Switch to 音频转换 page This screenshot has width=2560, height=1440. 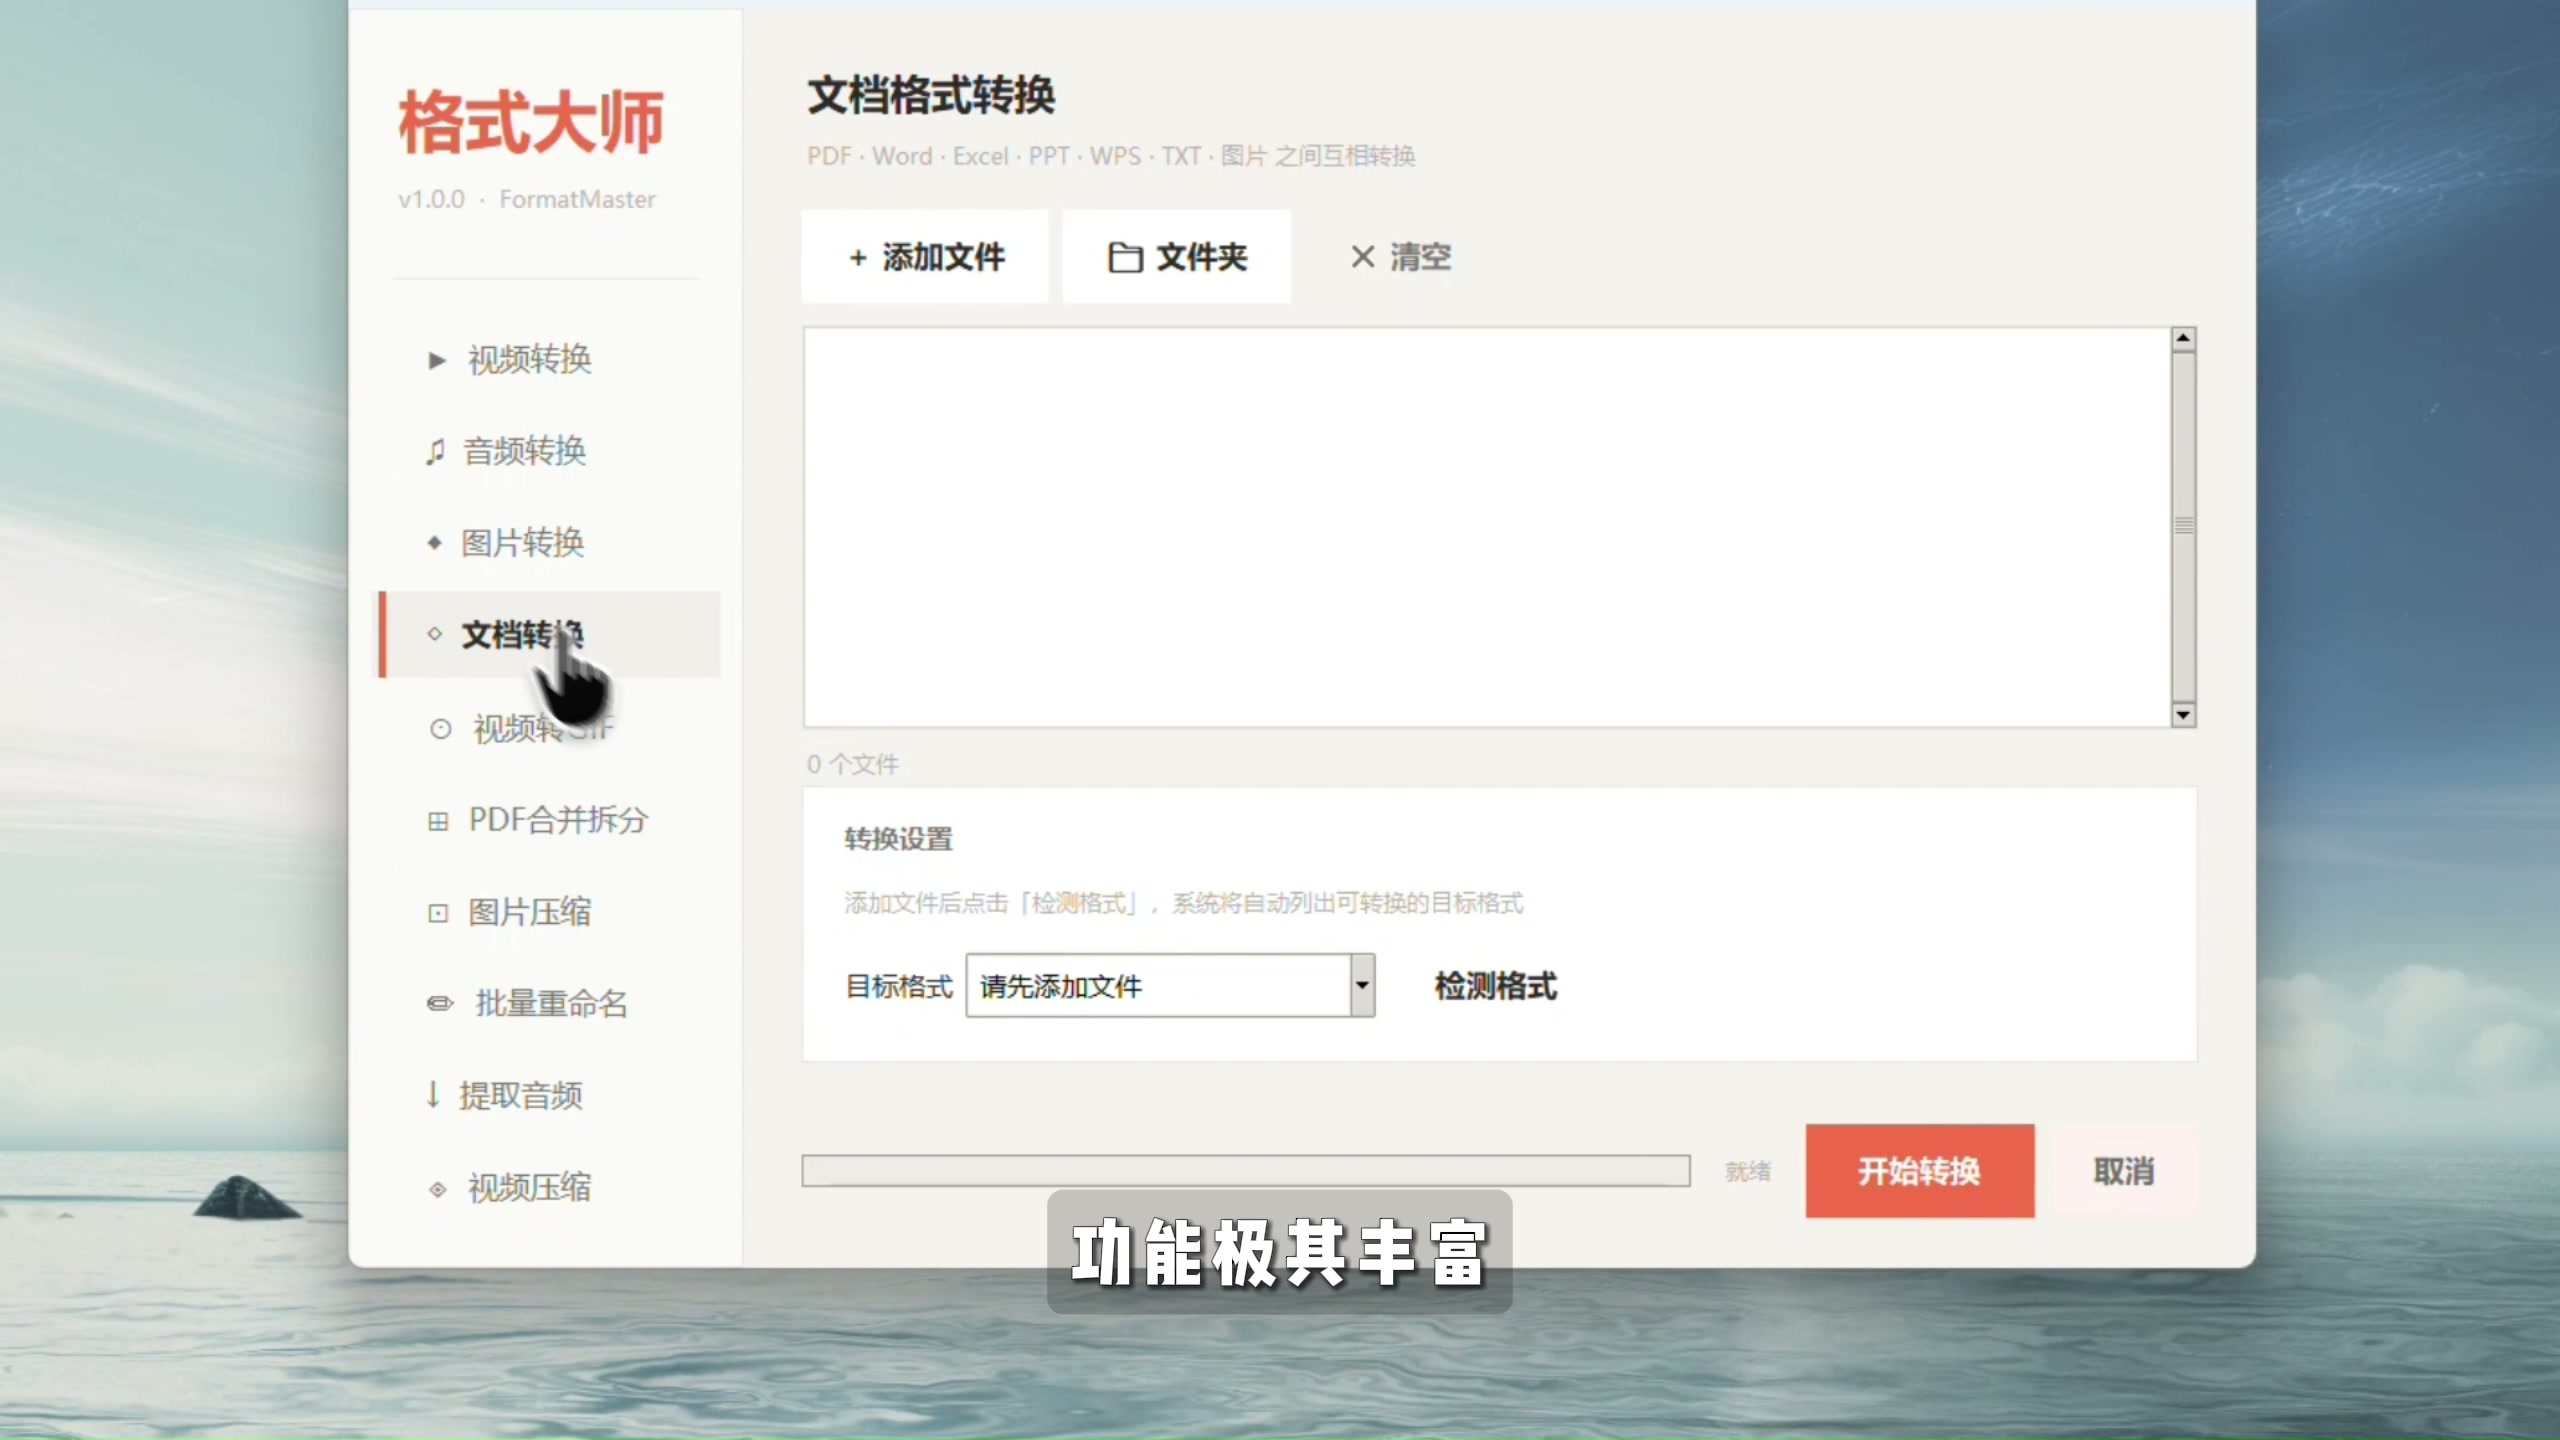click(546, 452)
